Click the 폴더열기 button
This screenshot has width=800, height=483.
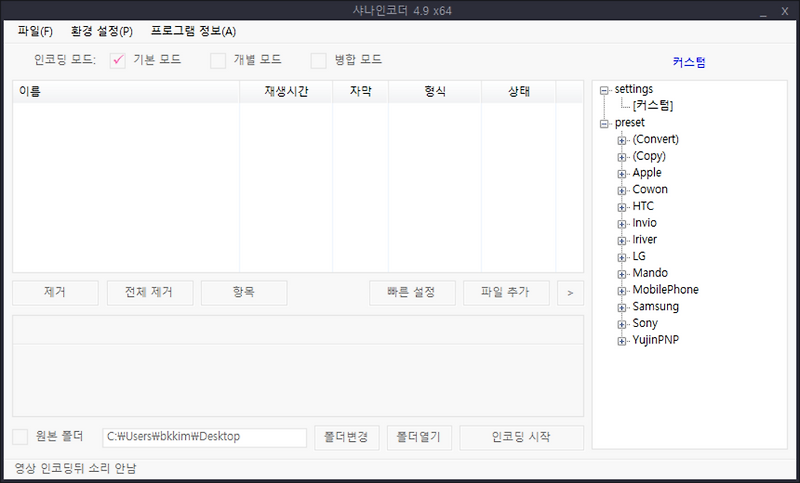point(419,438)
